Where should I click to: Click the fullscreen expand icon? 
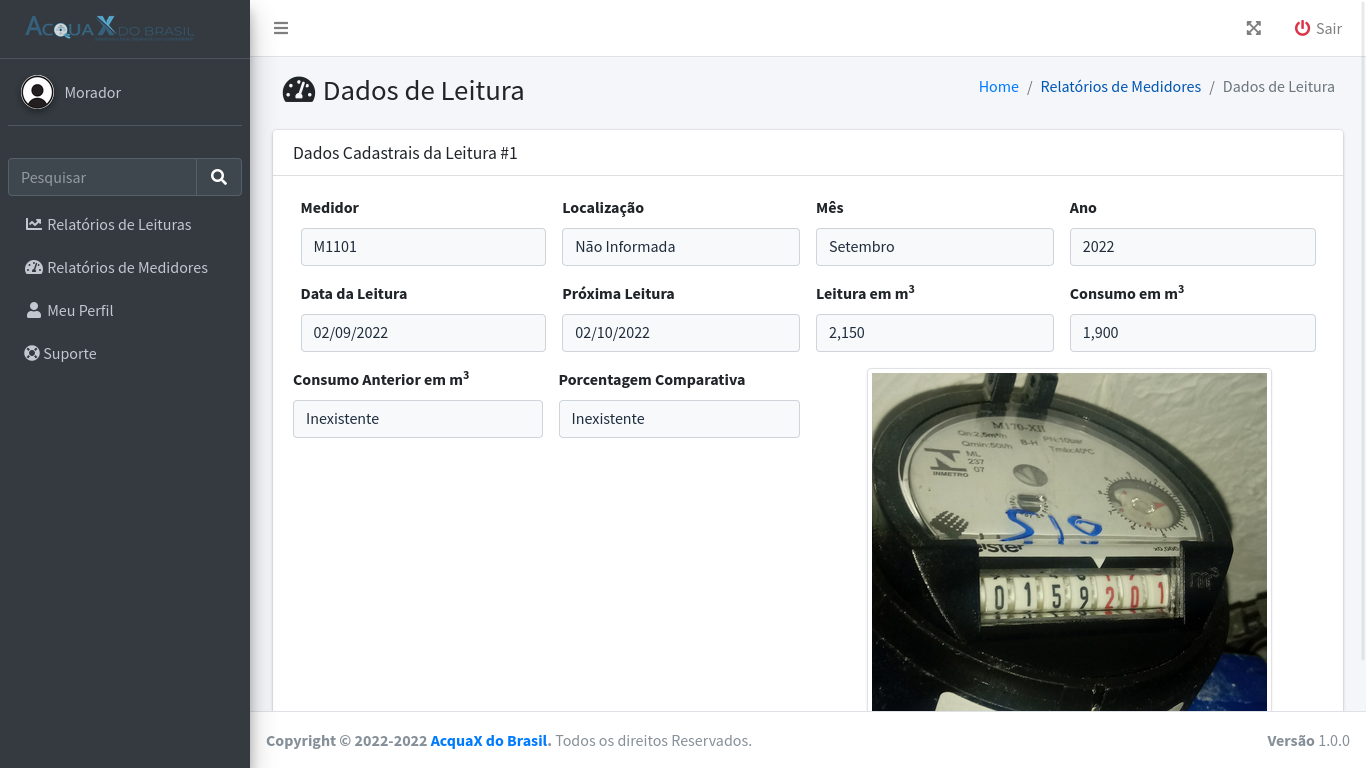pos(1253,28)
